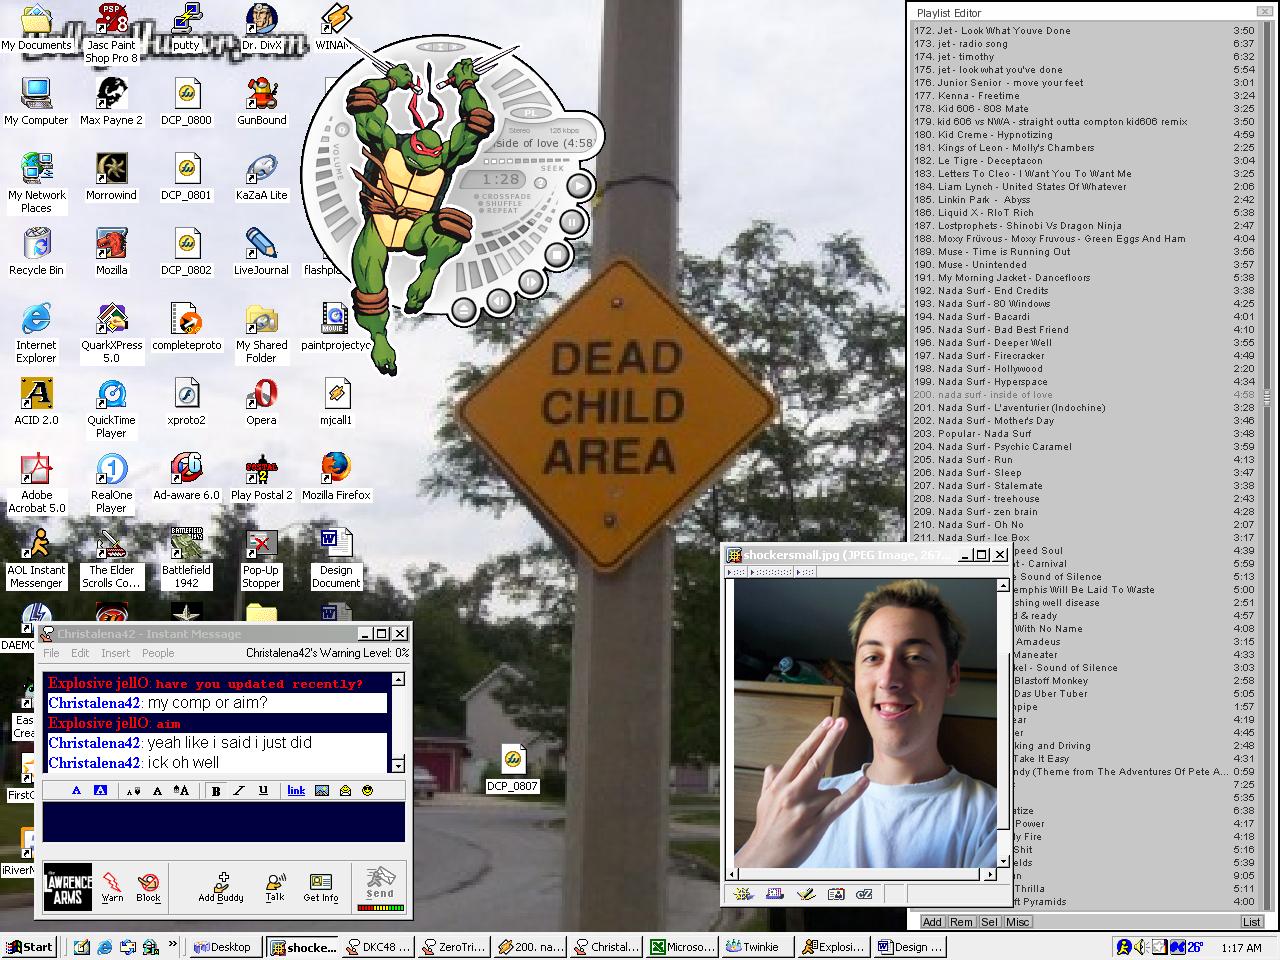This screenshot has height=960, width=1280.
Task: Select playlist track Linkin Park - Abyss
Action: [1083, 200]
